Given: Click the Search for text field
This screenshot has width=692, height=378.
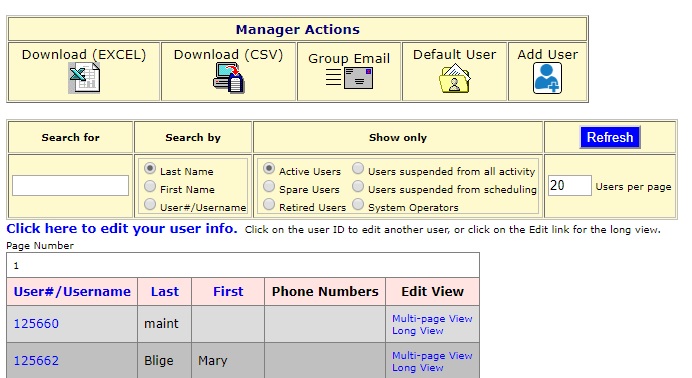Looking at the screenshot, I should [x=71, y=185].
